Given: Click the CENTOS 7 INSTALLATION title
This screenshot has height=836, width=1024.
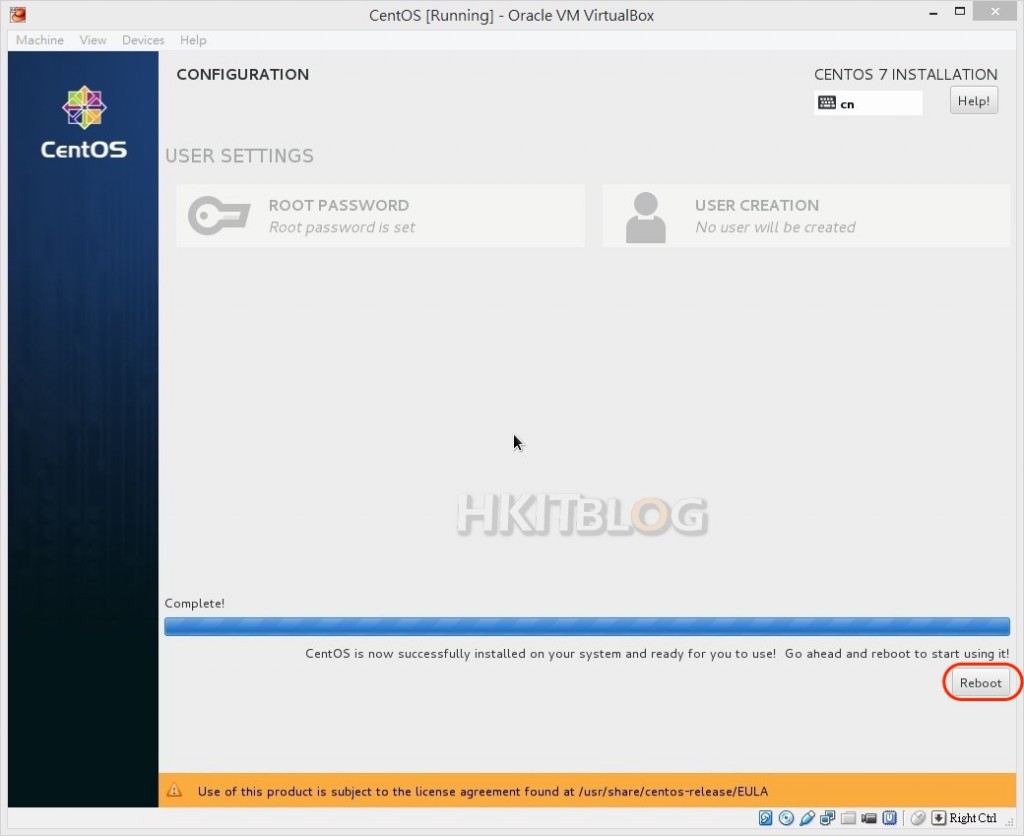Looking at the screenshot, I should coord(906,74).
